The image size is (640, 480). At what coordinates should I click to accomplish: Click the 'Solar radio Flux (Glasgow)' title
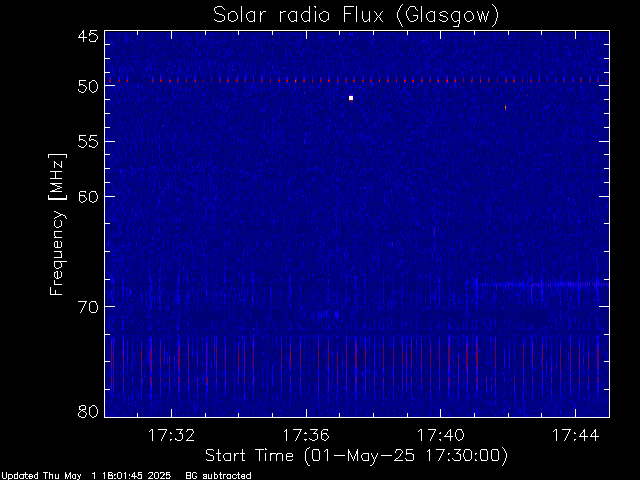(x=356, y=16)
